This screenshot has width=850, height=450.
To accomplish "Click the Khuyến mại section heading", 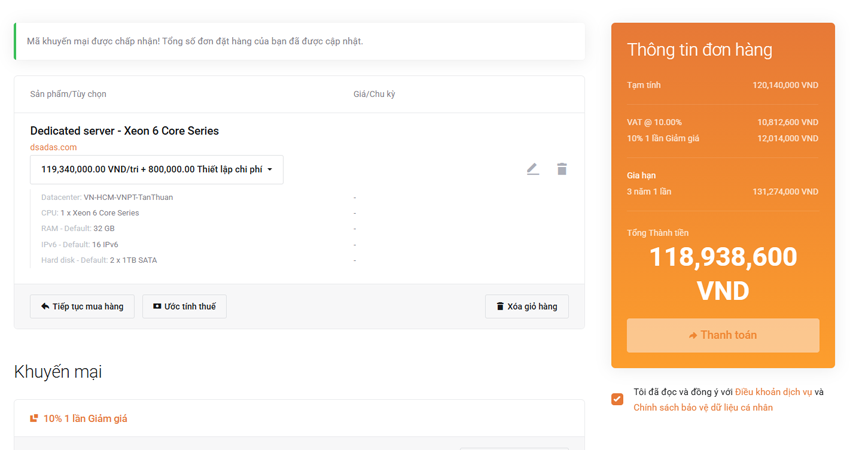I will pos(58,372).
